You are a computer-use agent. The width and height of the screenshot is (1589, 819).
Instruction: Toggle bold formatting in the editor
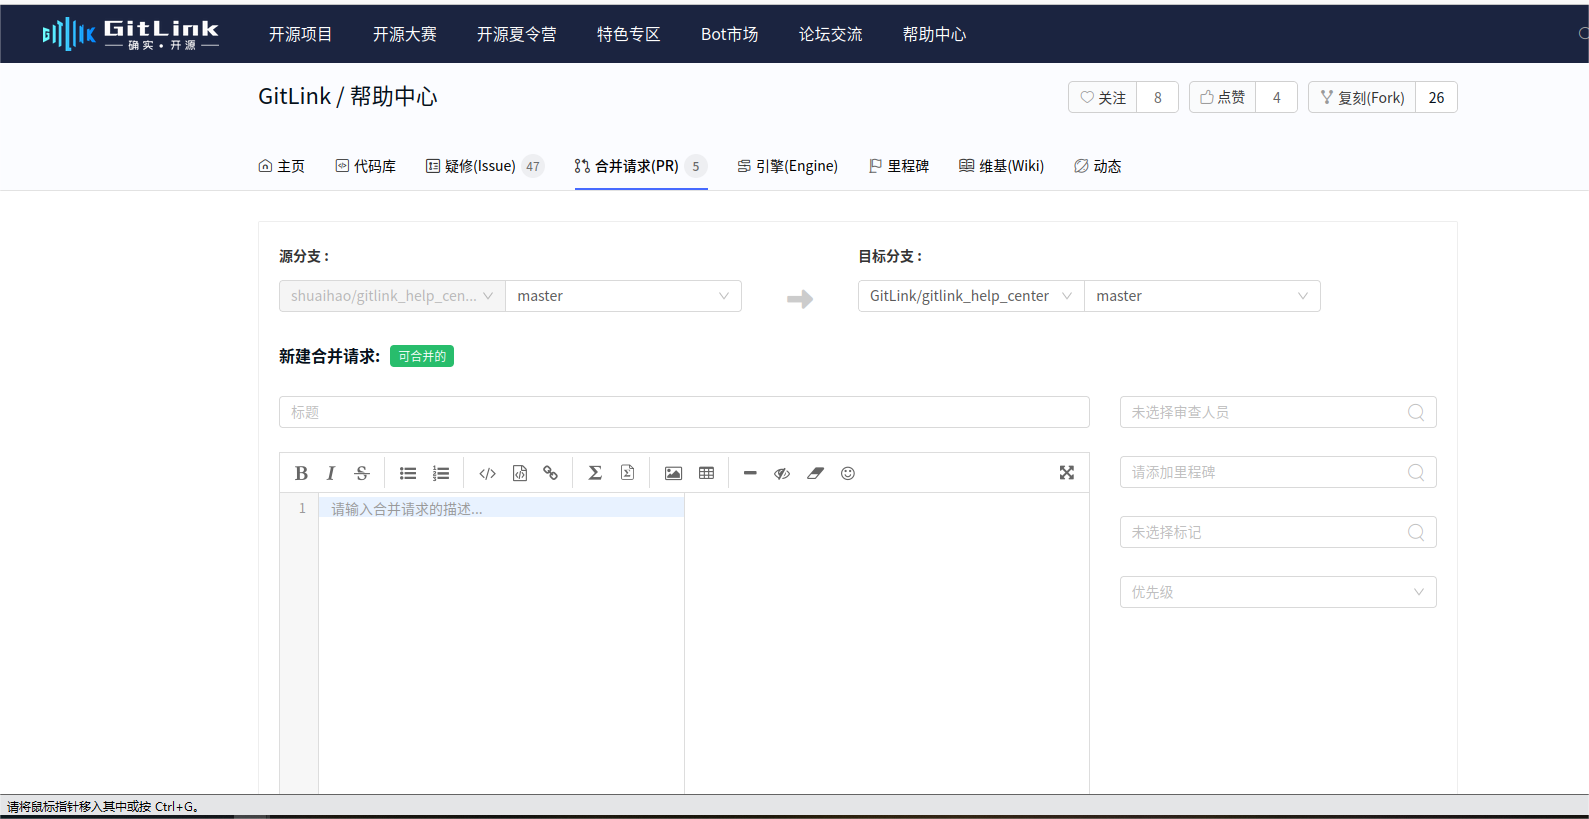click(301, 473)
